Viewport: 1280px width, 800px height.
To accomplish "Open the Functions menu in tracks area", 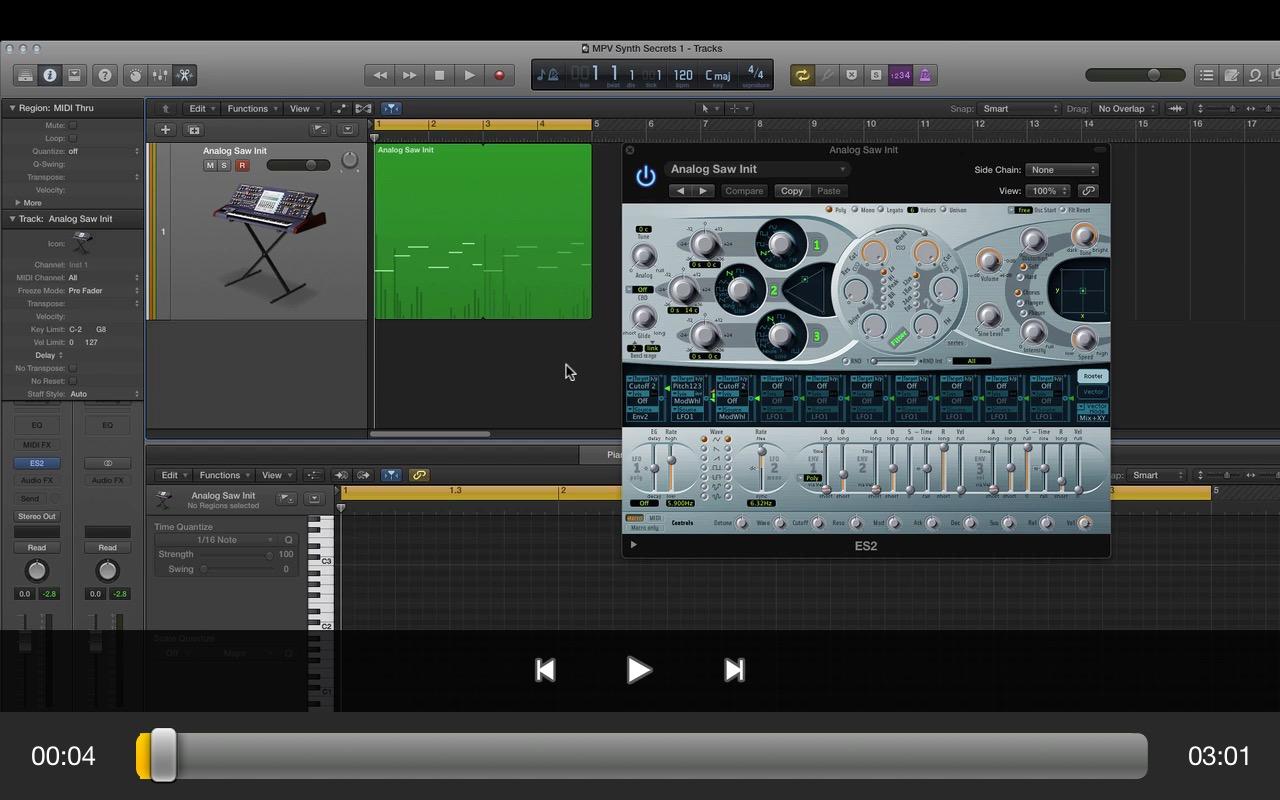I will pos(252,108).
